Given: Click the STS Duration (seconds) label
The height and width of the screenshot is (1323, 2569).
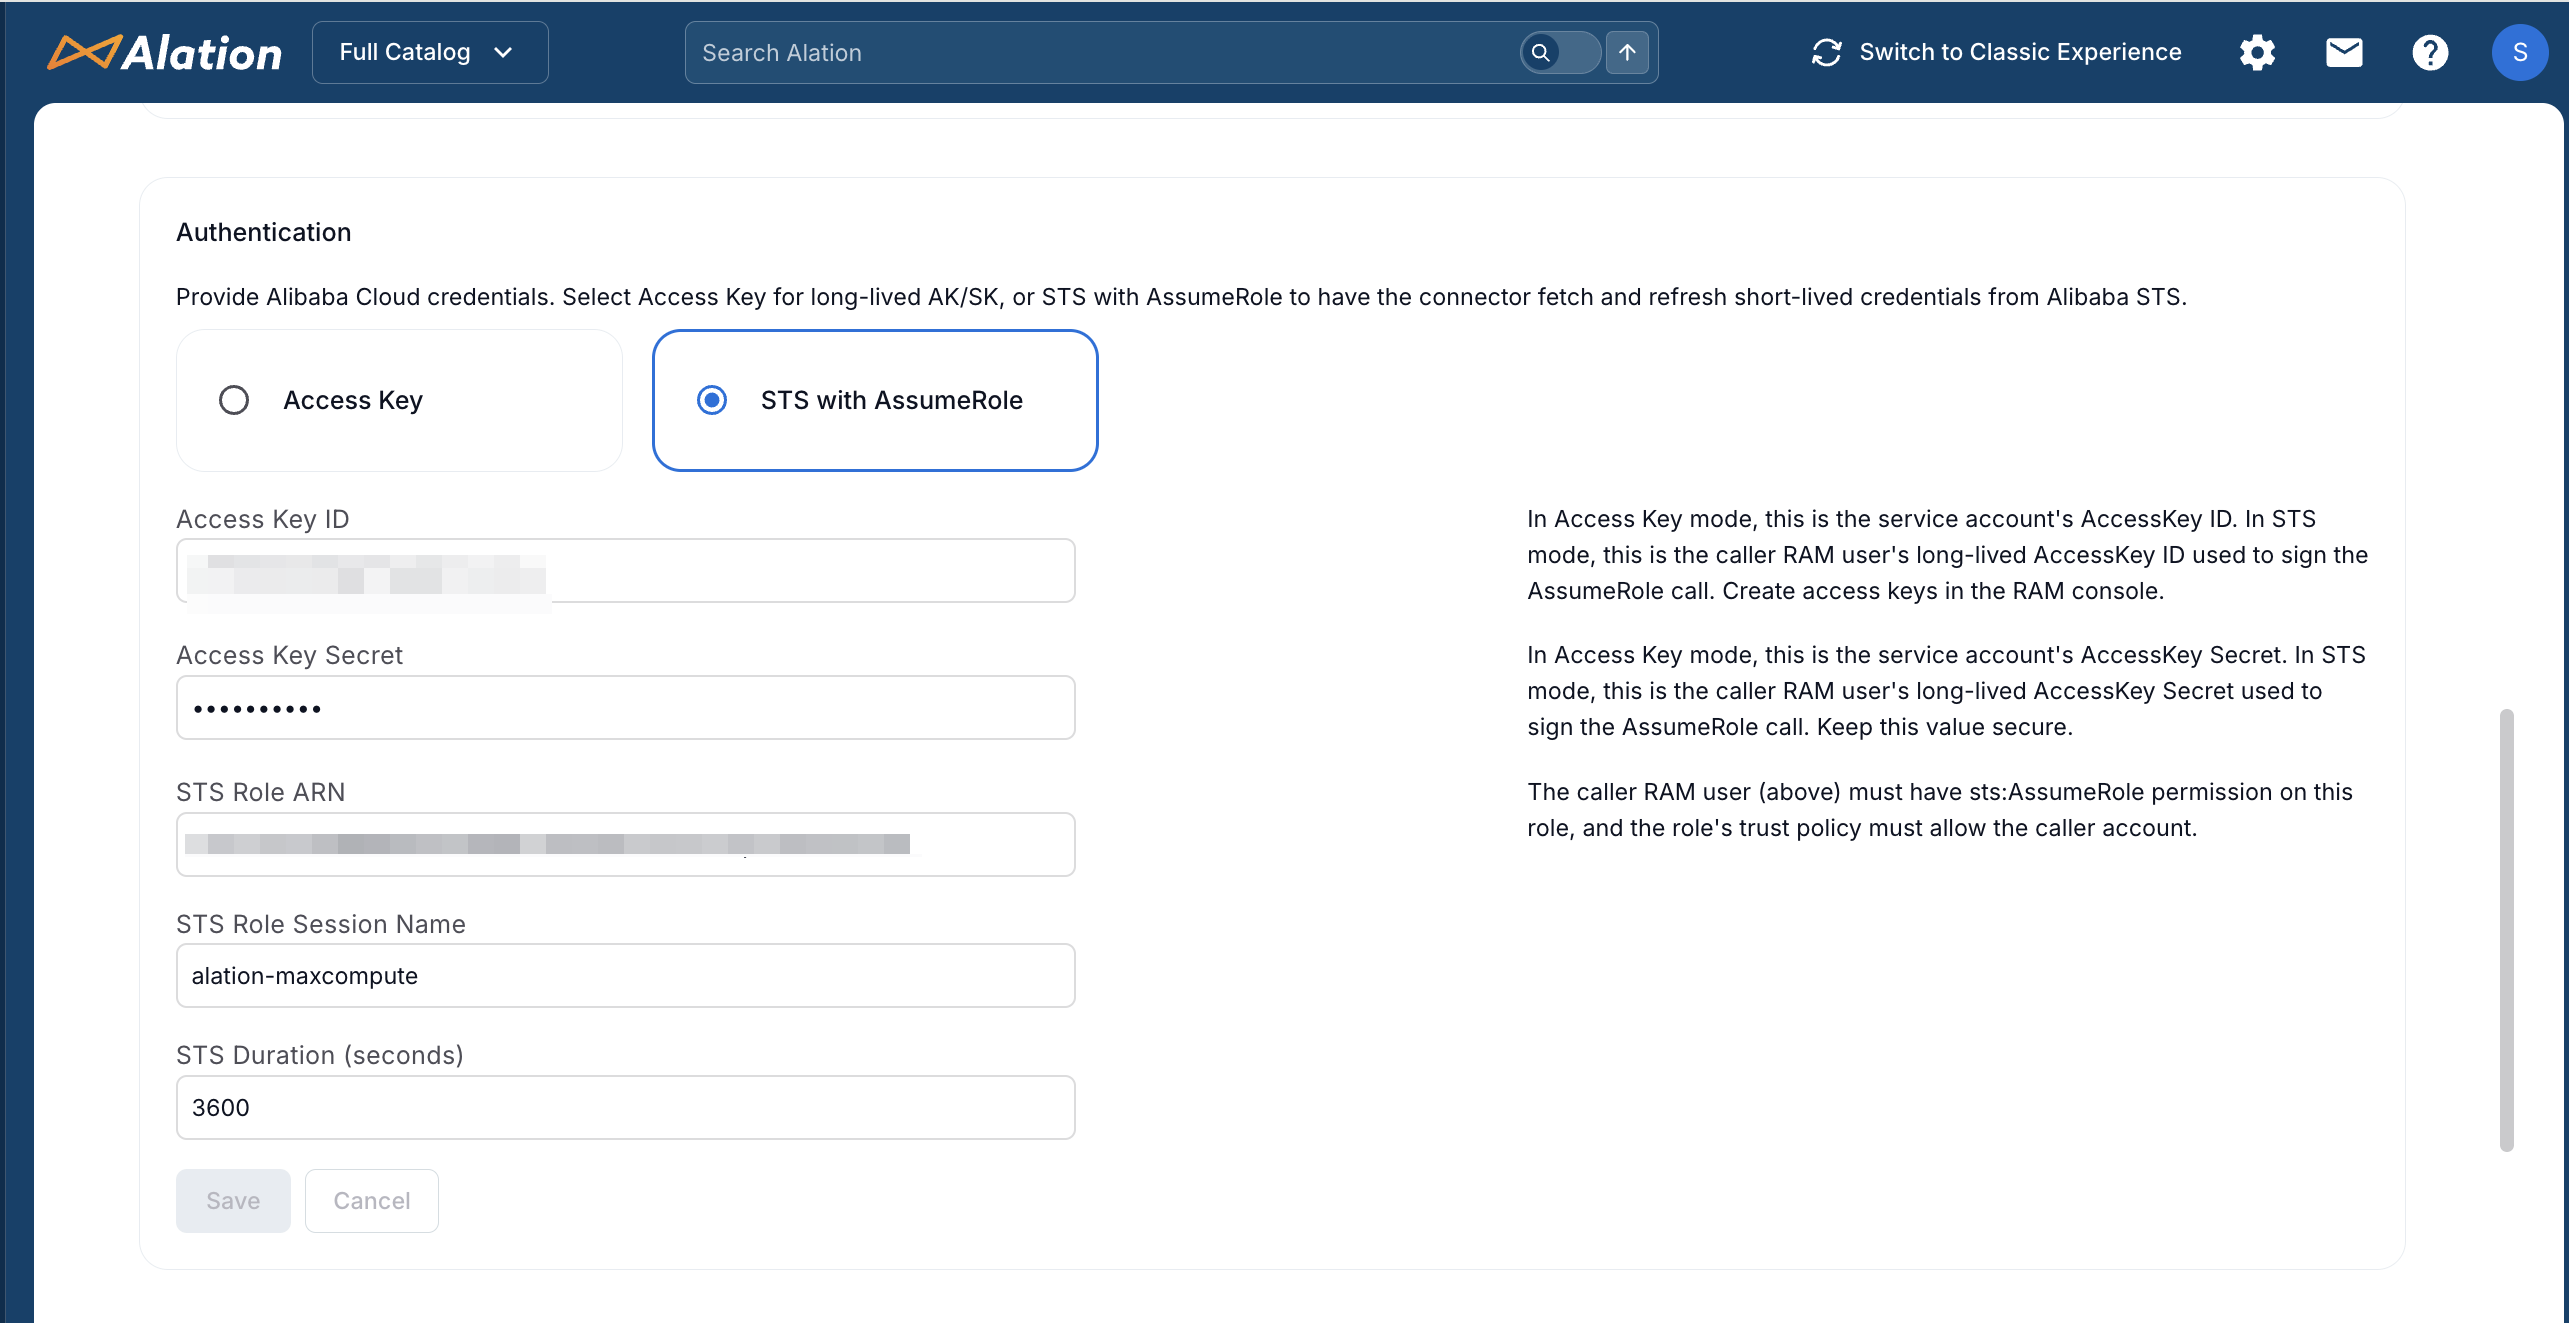Looking at the screenshot, I should click(x=320, y=1055).
